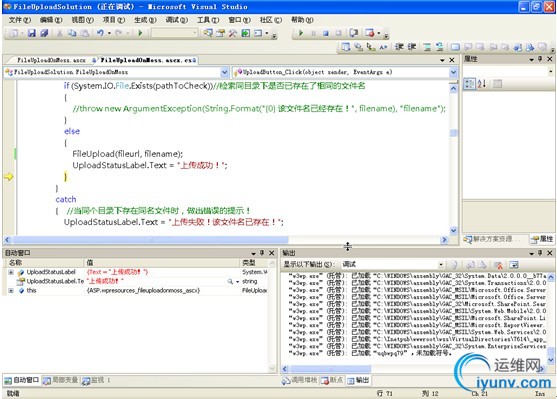This screenshot has width=557, height=399.
Task: Click the Increase Indent icon
Action: tap(412, 47)
